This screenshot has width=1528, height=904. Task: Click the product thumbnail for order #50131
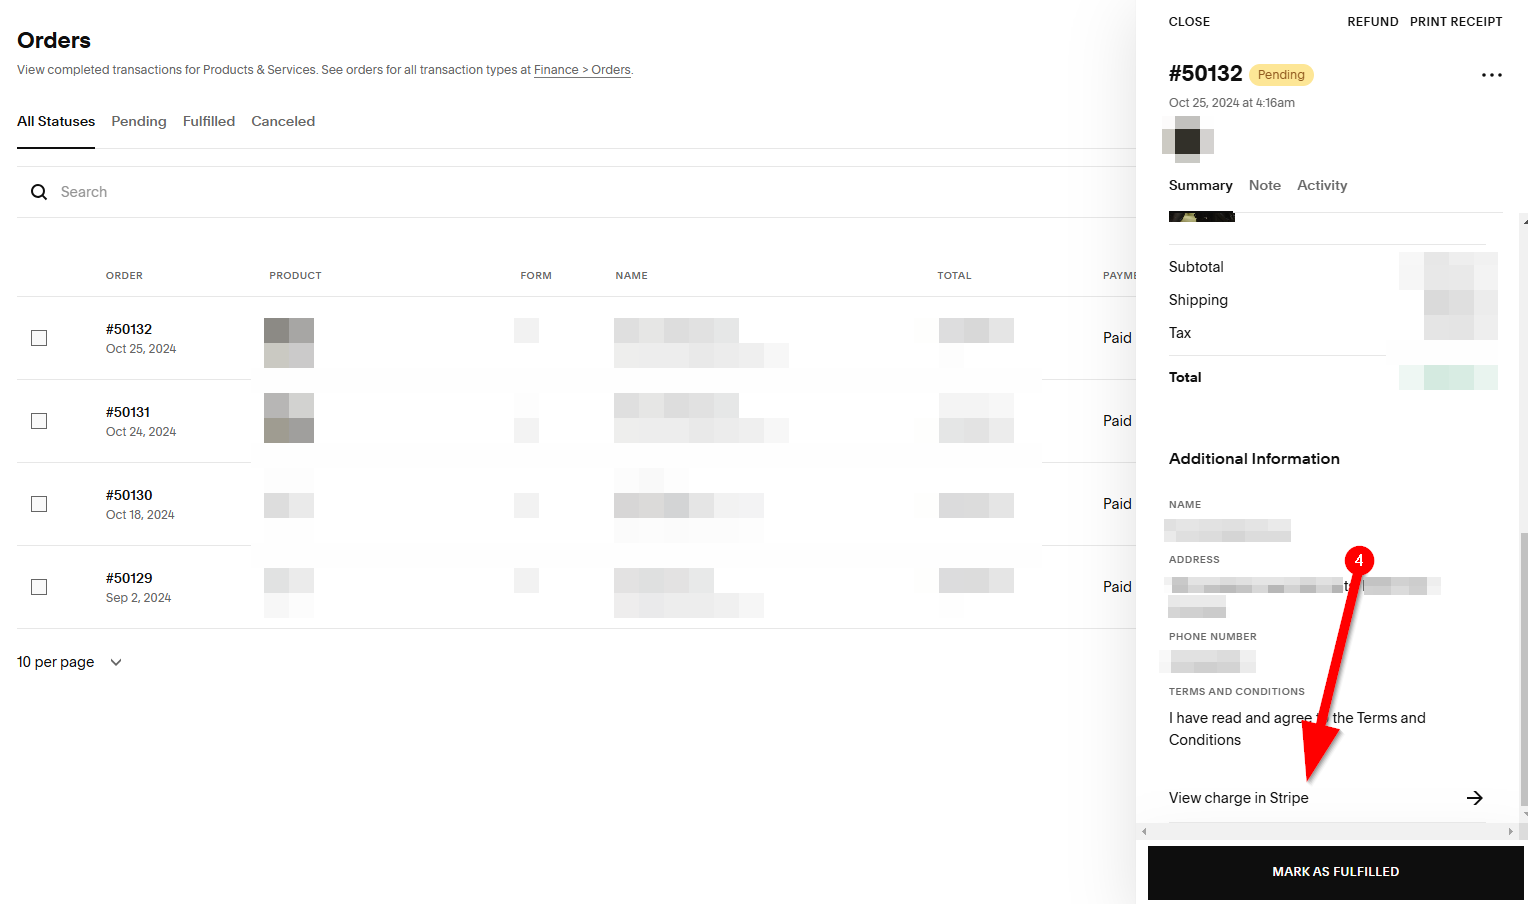point(289,418)
